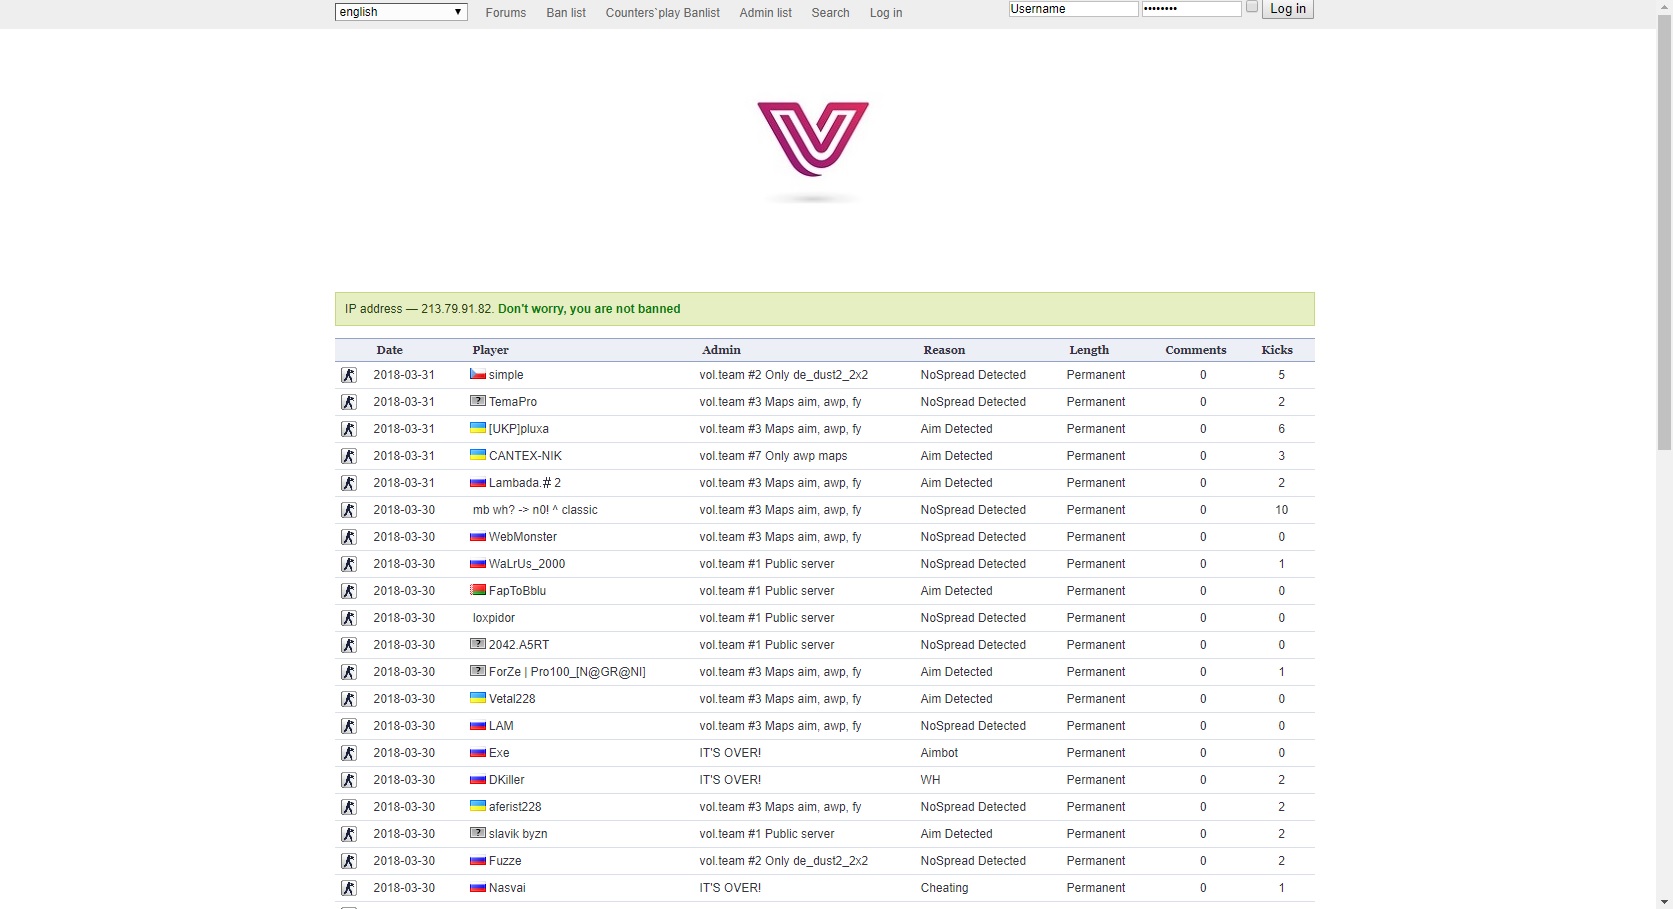Click the game icon in slavik byzn row

pyautogui.click(x=349, y=834)
